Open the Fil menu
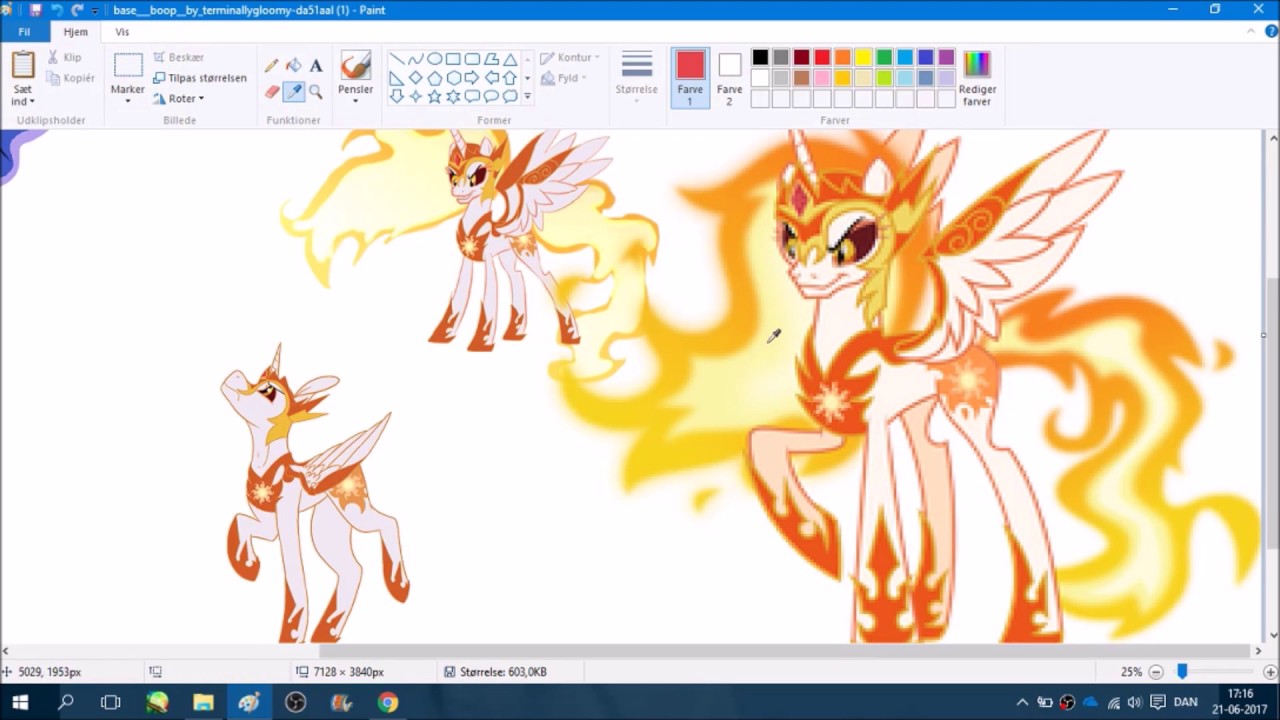The width and height of the screenshot is (1280, 720). (24, 32)
